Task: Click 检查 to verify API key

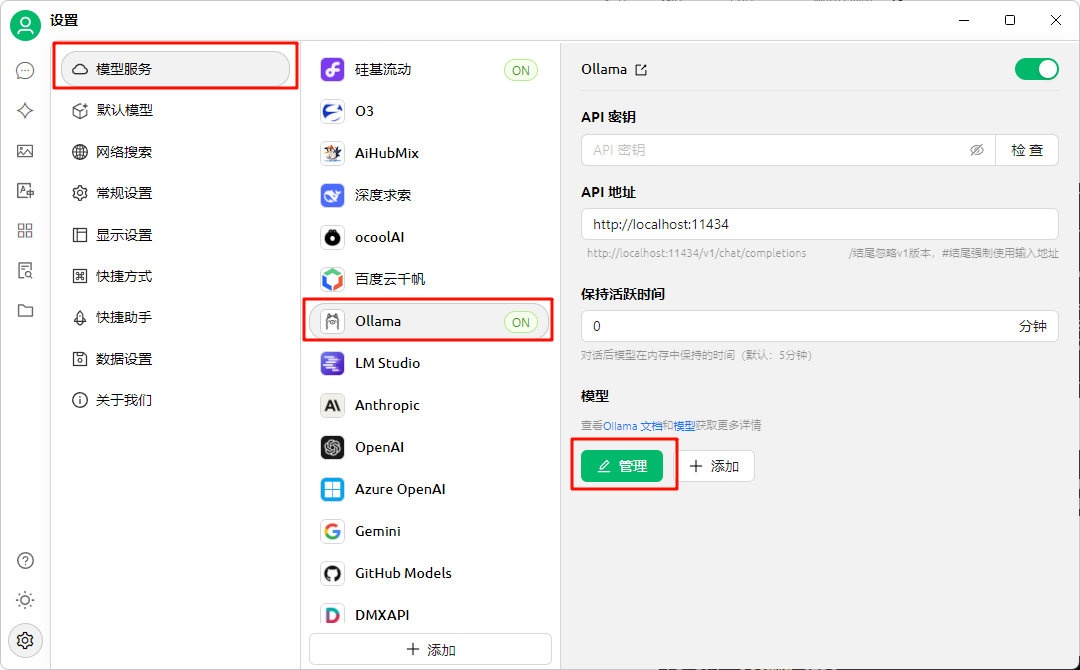Action: 1027,150
